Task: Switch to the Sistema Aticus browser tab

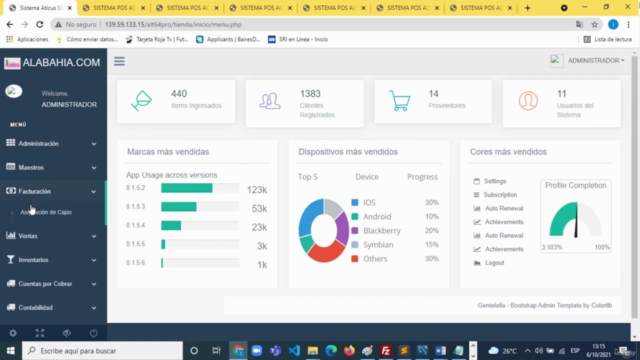Action: (41, 8)
